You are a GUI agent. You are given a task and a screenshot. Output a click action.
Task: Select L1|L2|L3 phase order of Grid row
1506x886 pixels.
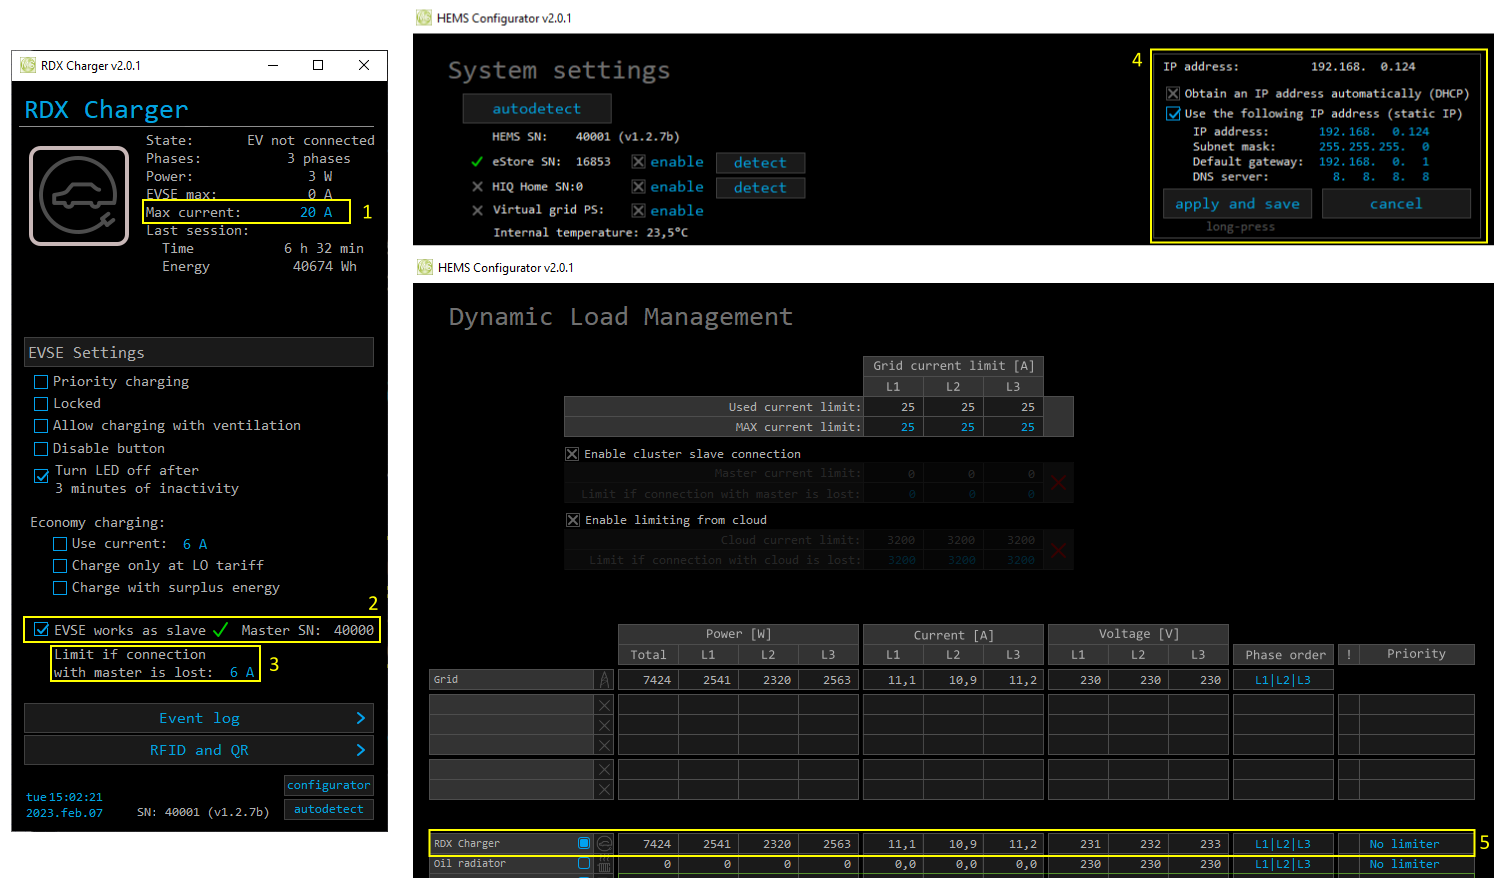coord(1282,680)
